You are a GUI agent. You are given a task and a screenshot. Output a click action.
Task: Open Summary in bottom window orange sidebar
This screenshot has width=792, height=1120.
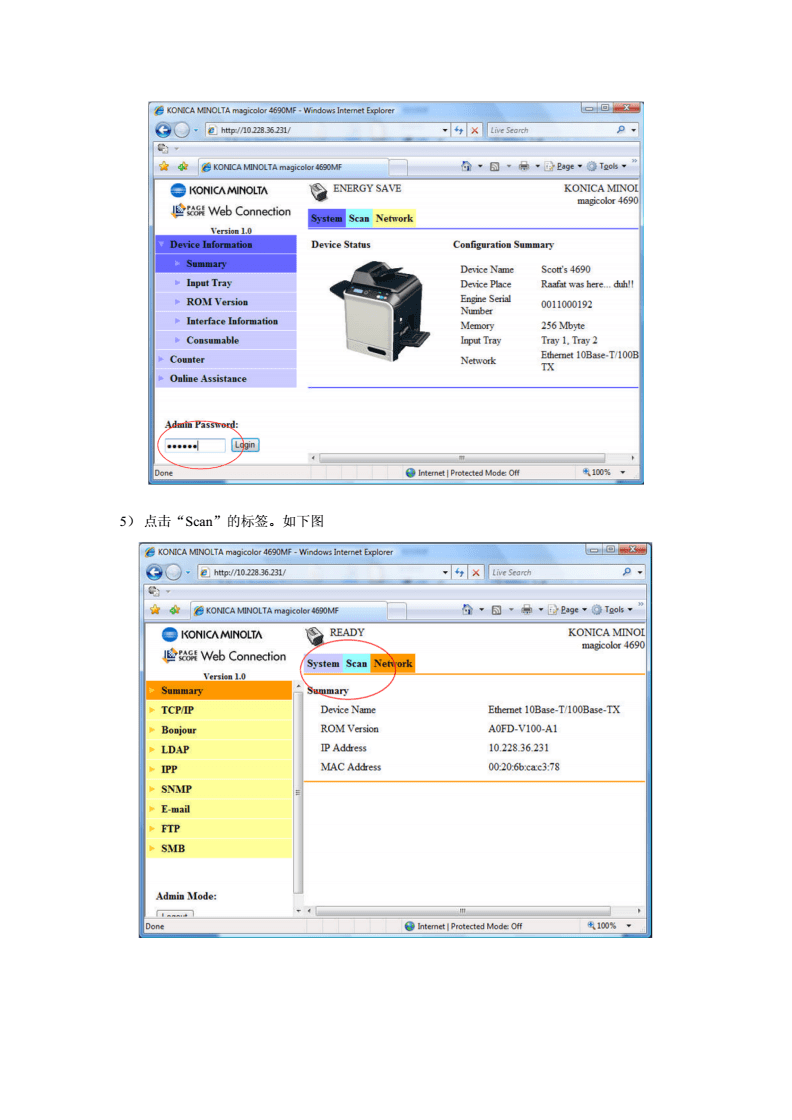click(219, 691)
